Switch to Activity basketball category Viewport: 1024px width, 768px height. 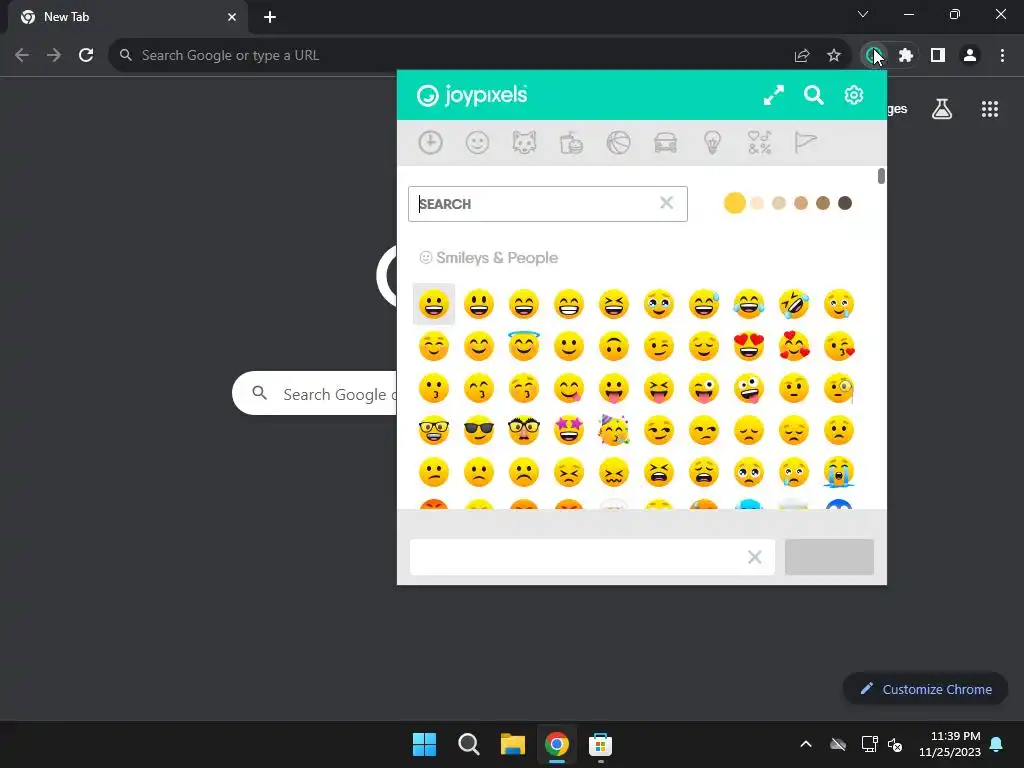[618, 142]
